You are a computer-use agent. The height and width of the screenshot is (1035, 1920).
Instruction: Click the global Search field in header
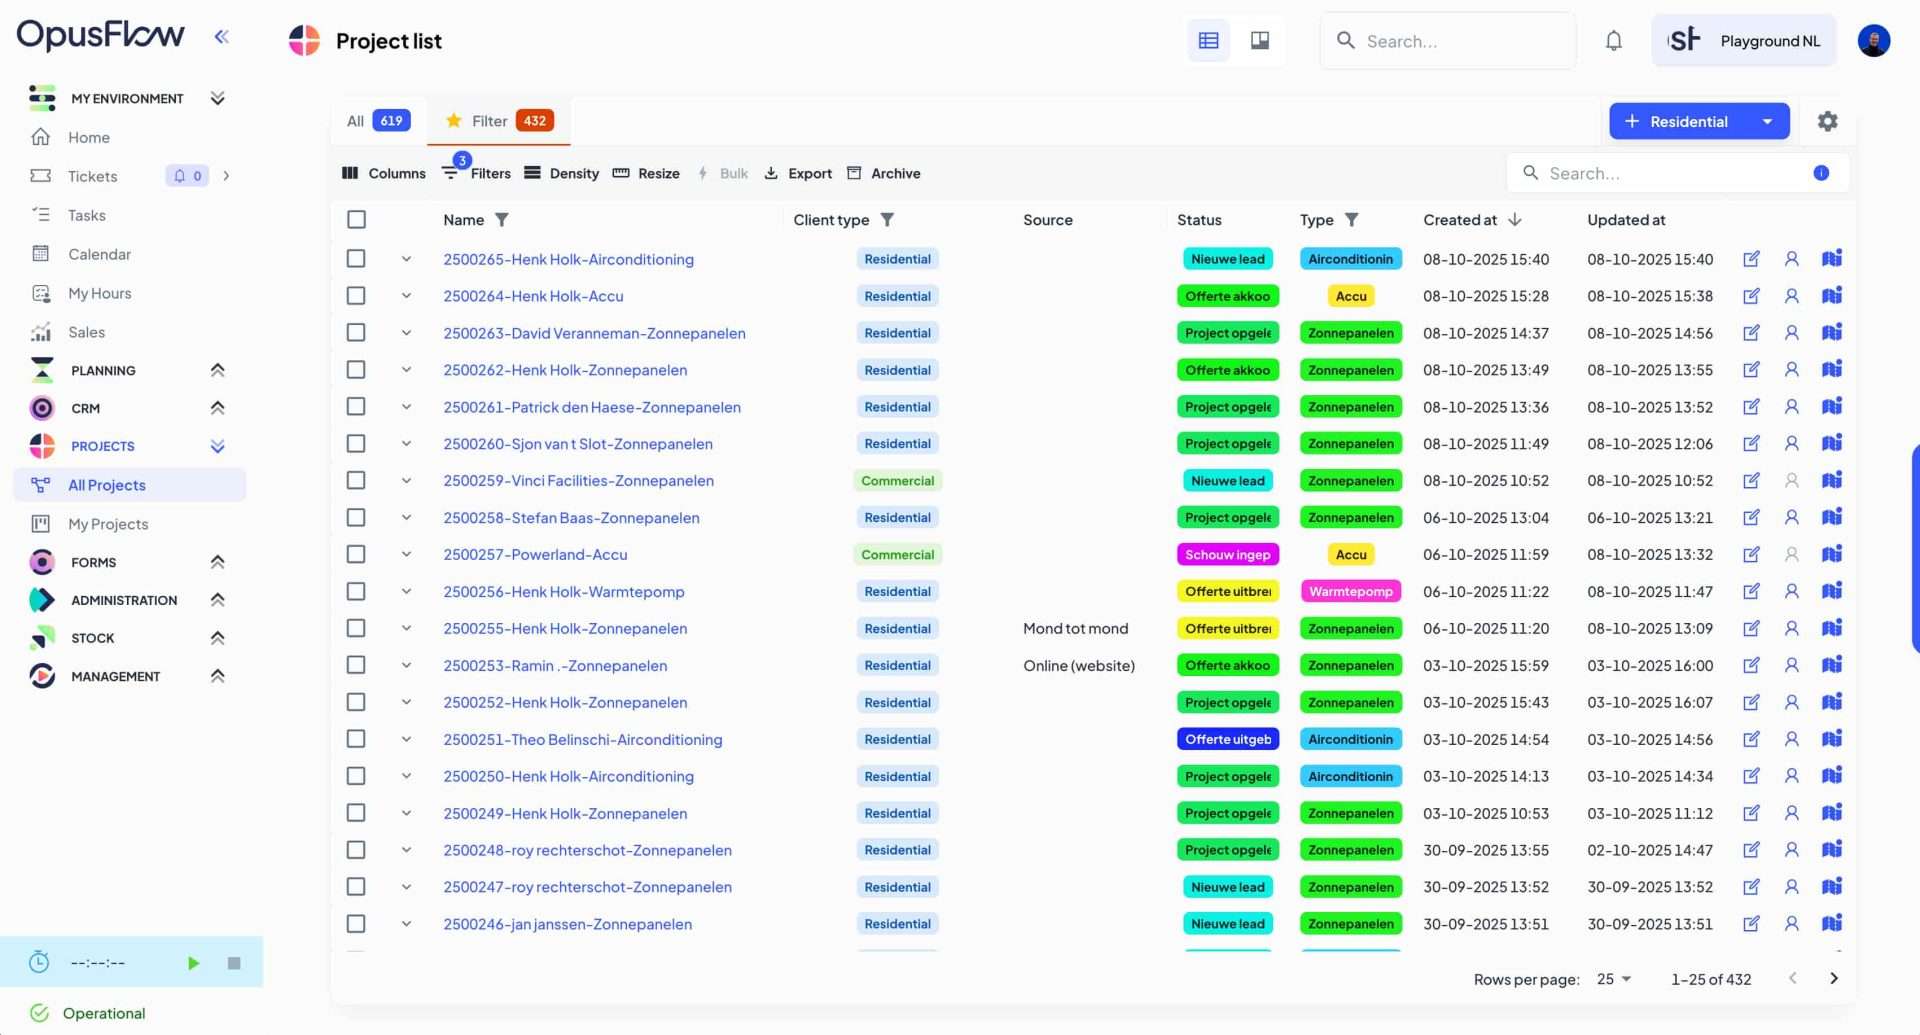pyautogui.click(x=1448, y=41)
